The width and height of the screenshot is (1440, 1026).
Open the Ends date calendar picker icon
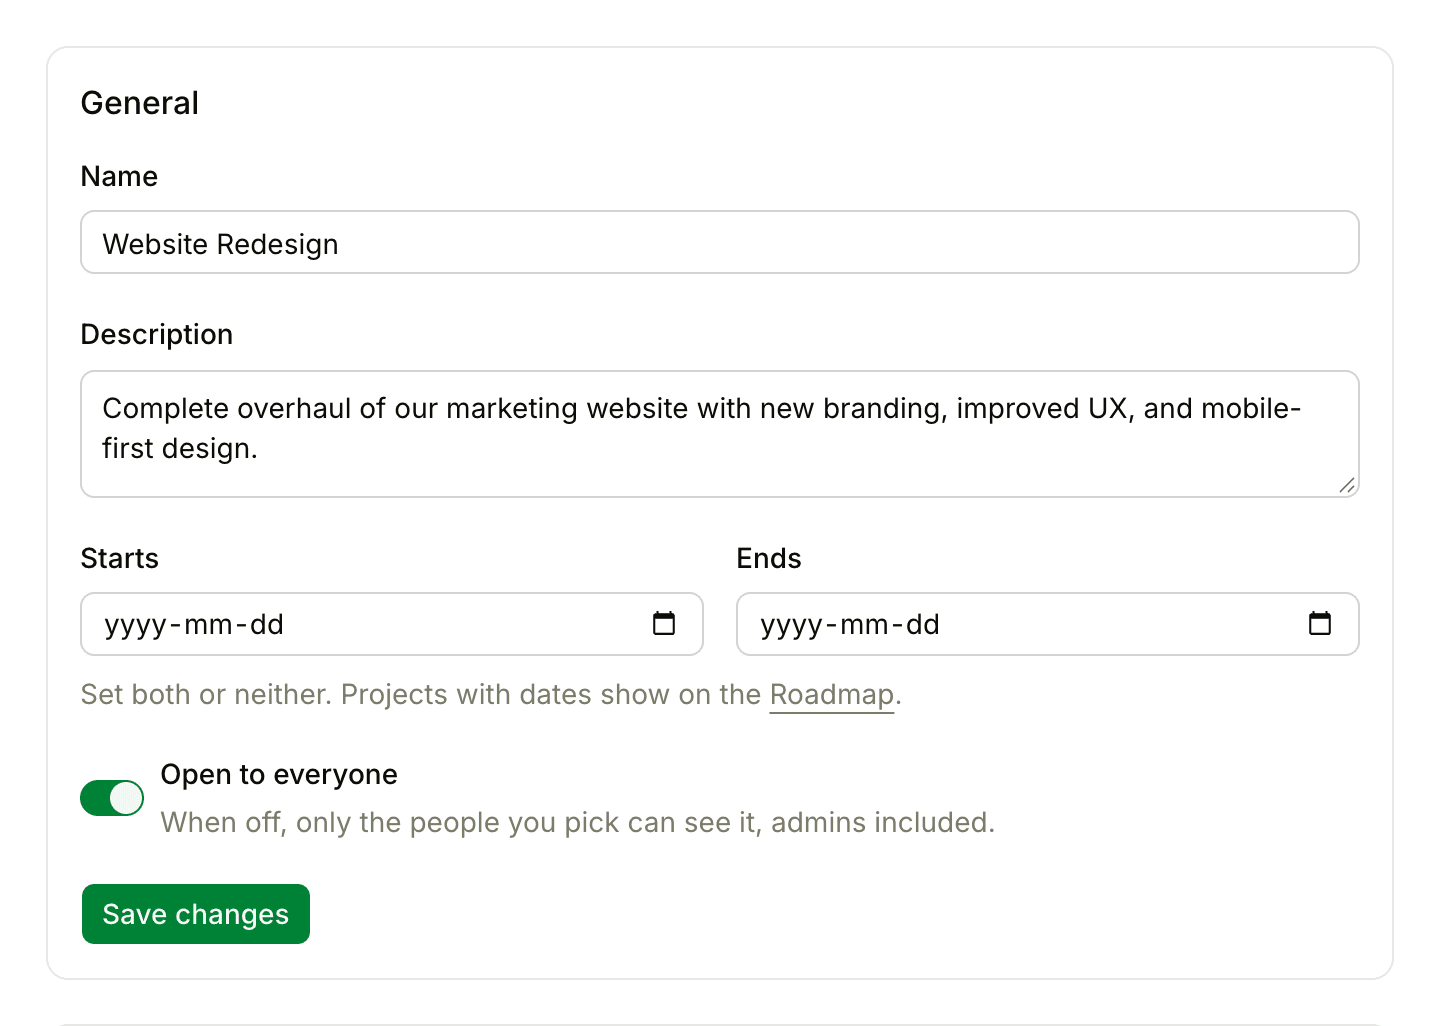pos(1320,624)
